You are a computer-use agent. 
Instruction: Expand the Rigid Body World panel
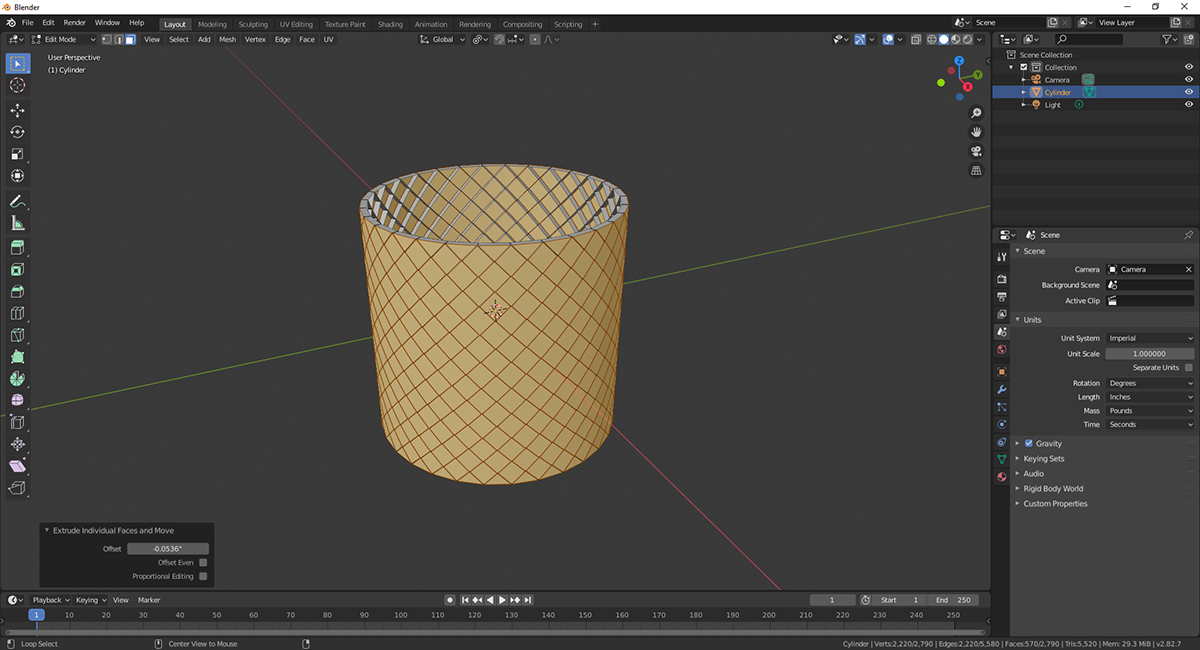[x=1053, y=489]
